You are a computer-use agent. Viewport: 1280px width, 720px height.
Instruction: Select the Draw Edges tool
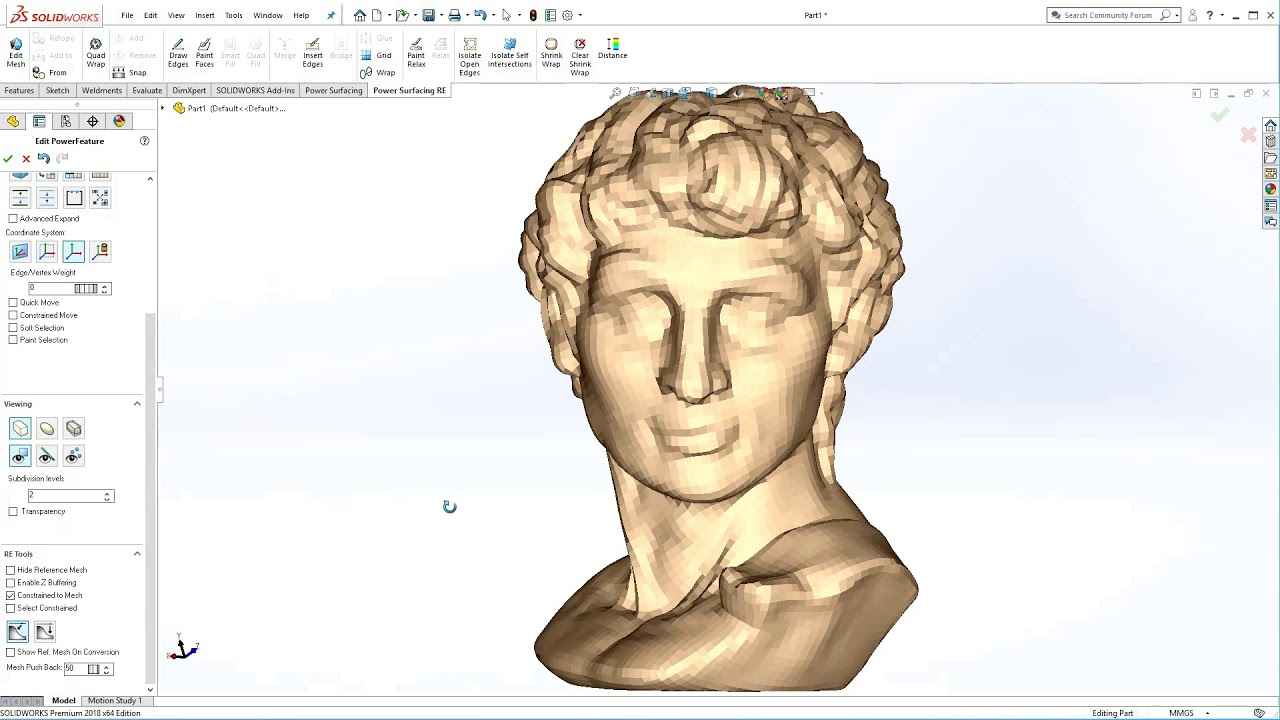178,53
